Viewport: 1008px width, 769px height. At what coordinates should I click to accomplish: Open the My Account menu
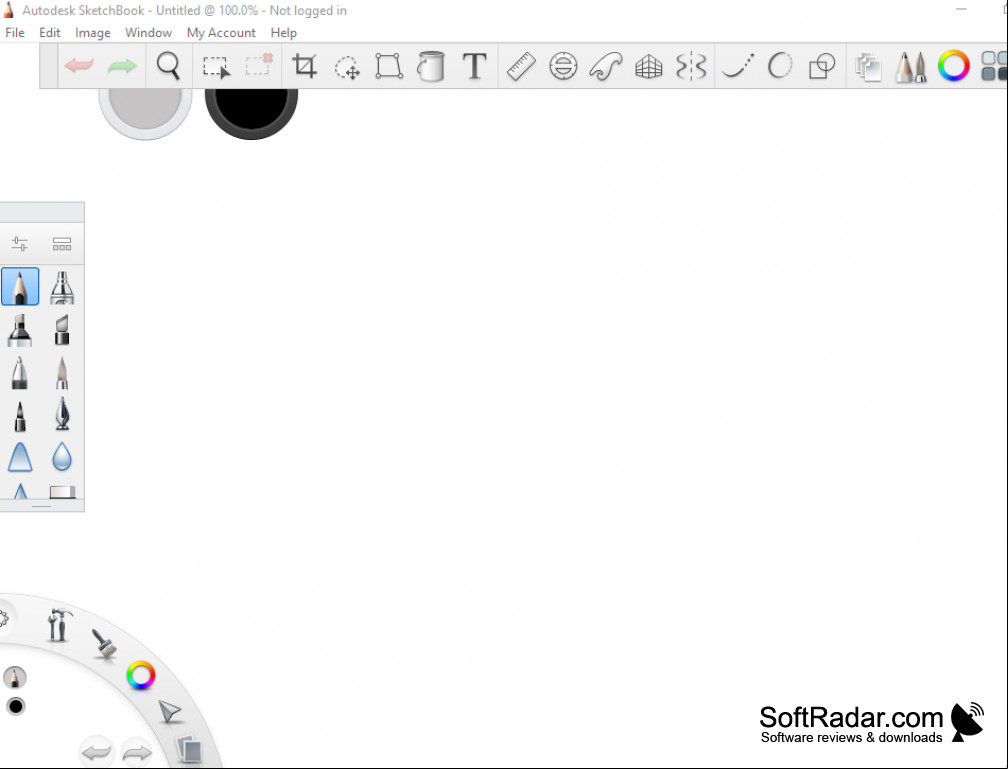click(221, 33)
